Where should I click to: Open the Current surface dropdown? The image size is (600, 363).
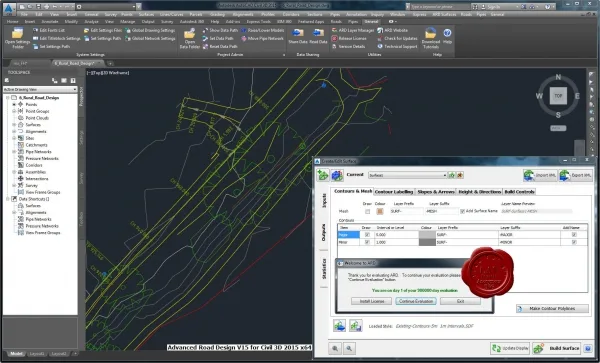click(x=408, y=175)
